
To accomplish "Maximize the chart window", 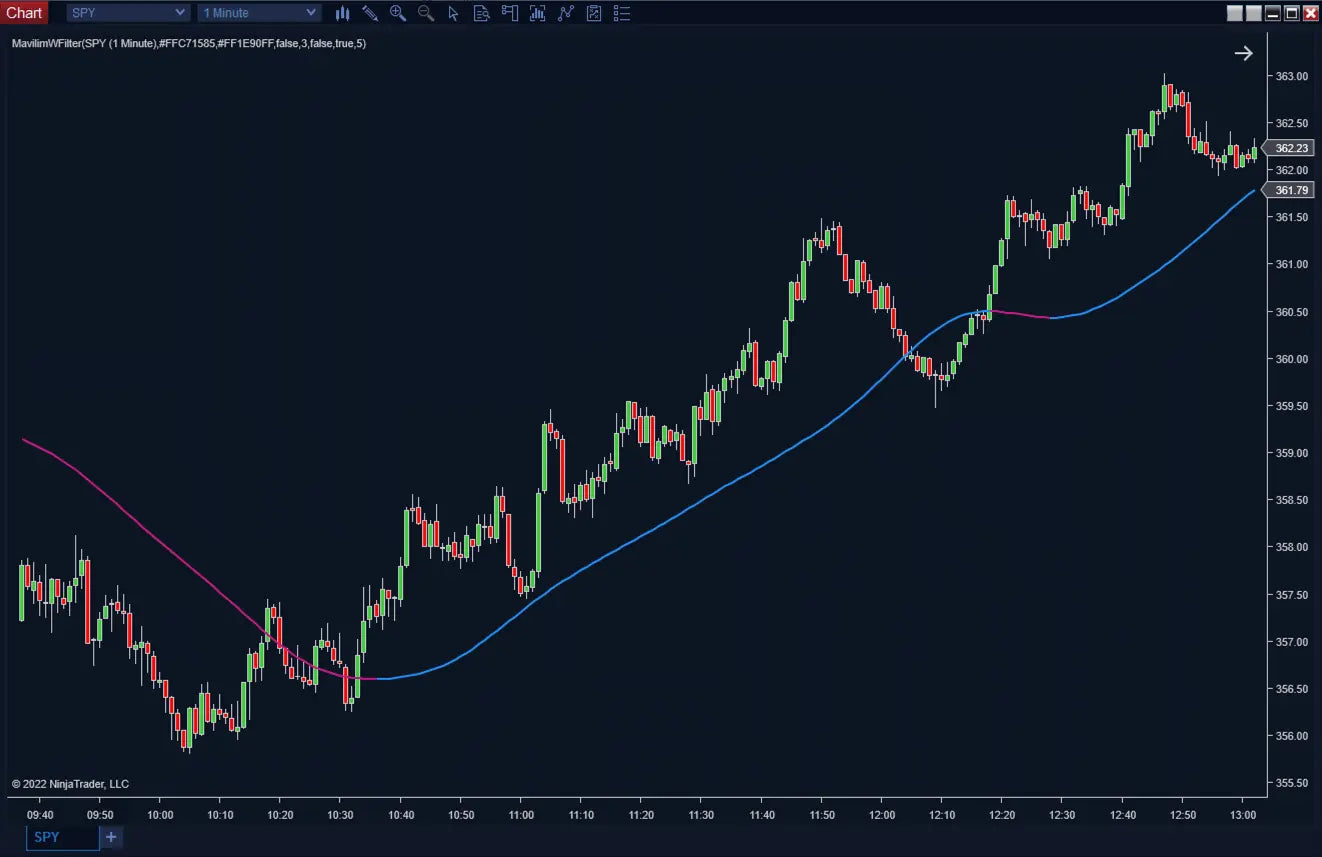I will (x=1291, y=13).
